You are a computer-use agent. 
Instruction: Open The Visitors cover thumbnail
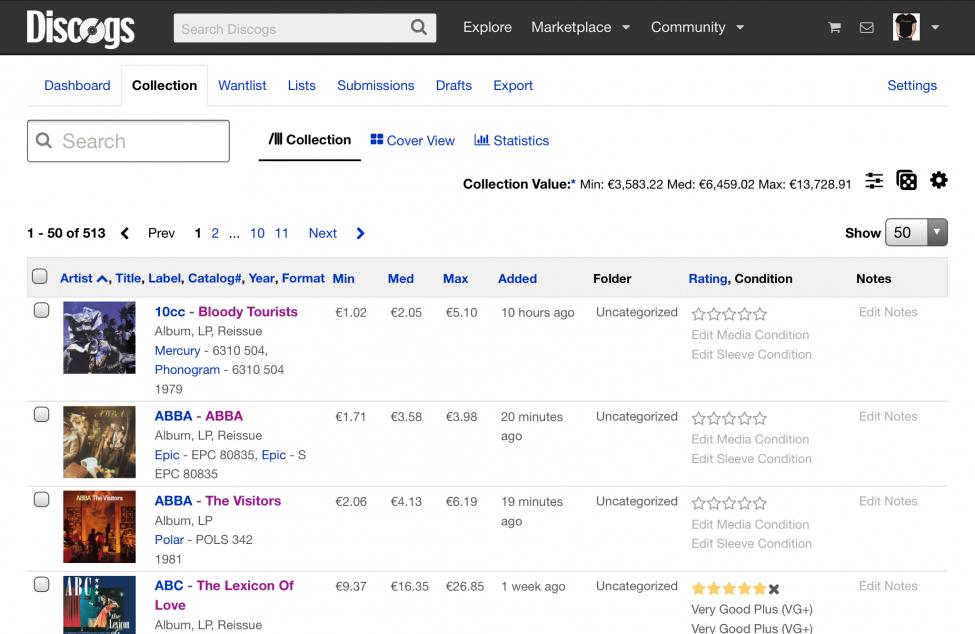(99, 526)
